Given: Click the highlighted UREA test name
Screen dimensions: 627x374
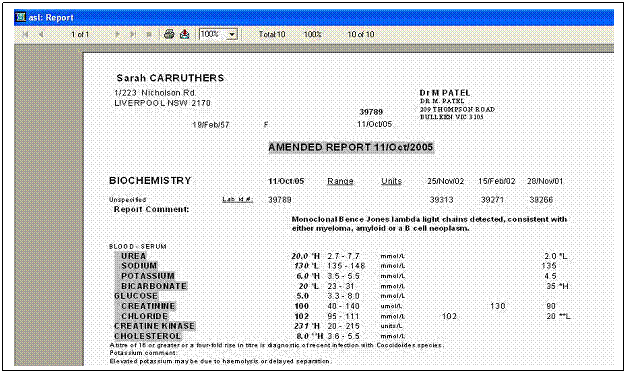Looking at the screenshot, I should pyautogui.click(x=134, y=256).
